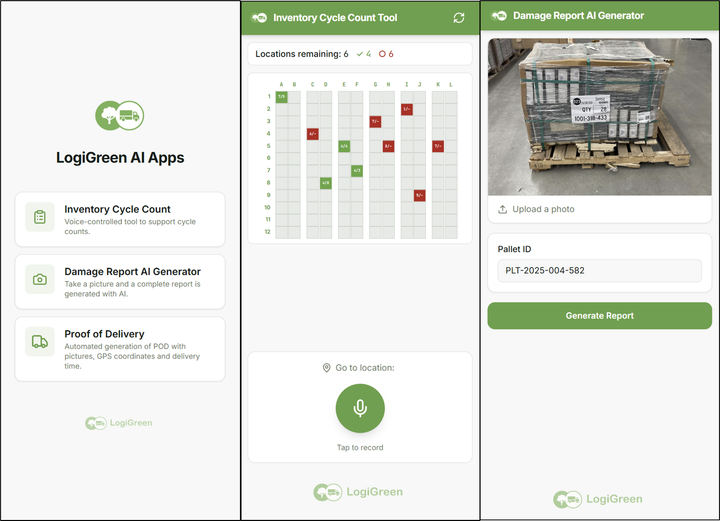720x521 pixels.
Task: Click the truck icon on Proof of Delivery
Action: coord(40,342)
